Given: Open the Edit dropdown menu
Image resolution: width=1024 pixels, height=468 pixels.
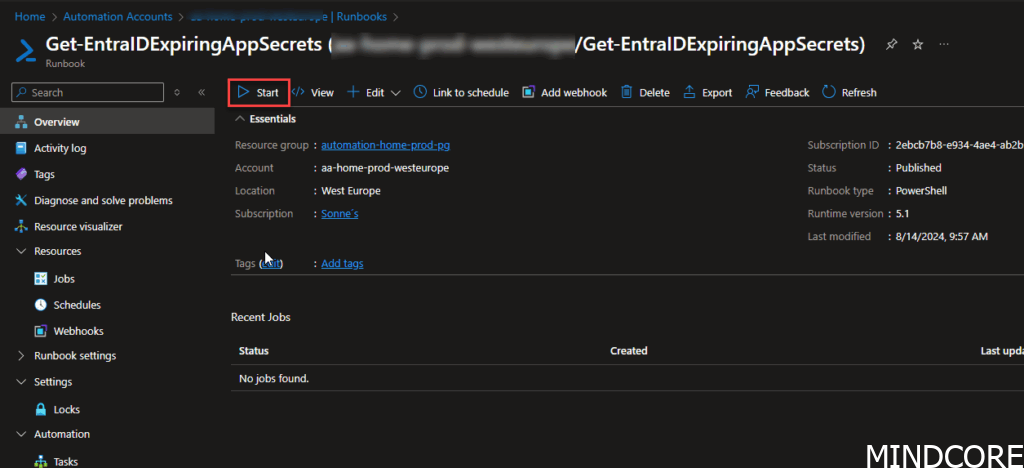Looking at the screenshot, I should [x=373, y=92].
